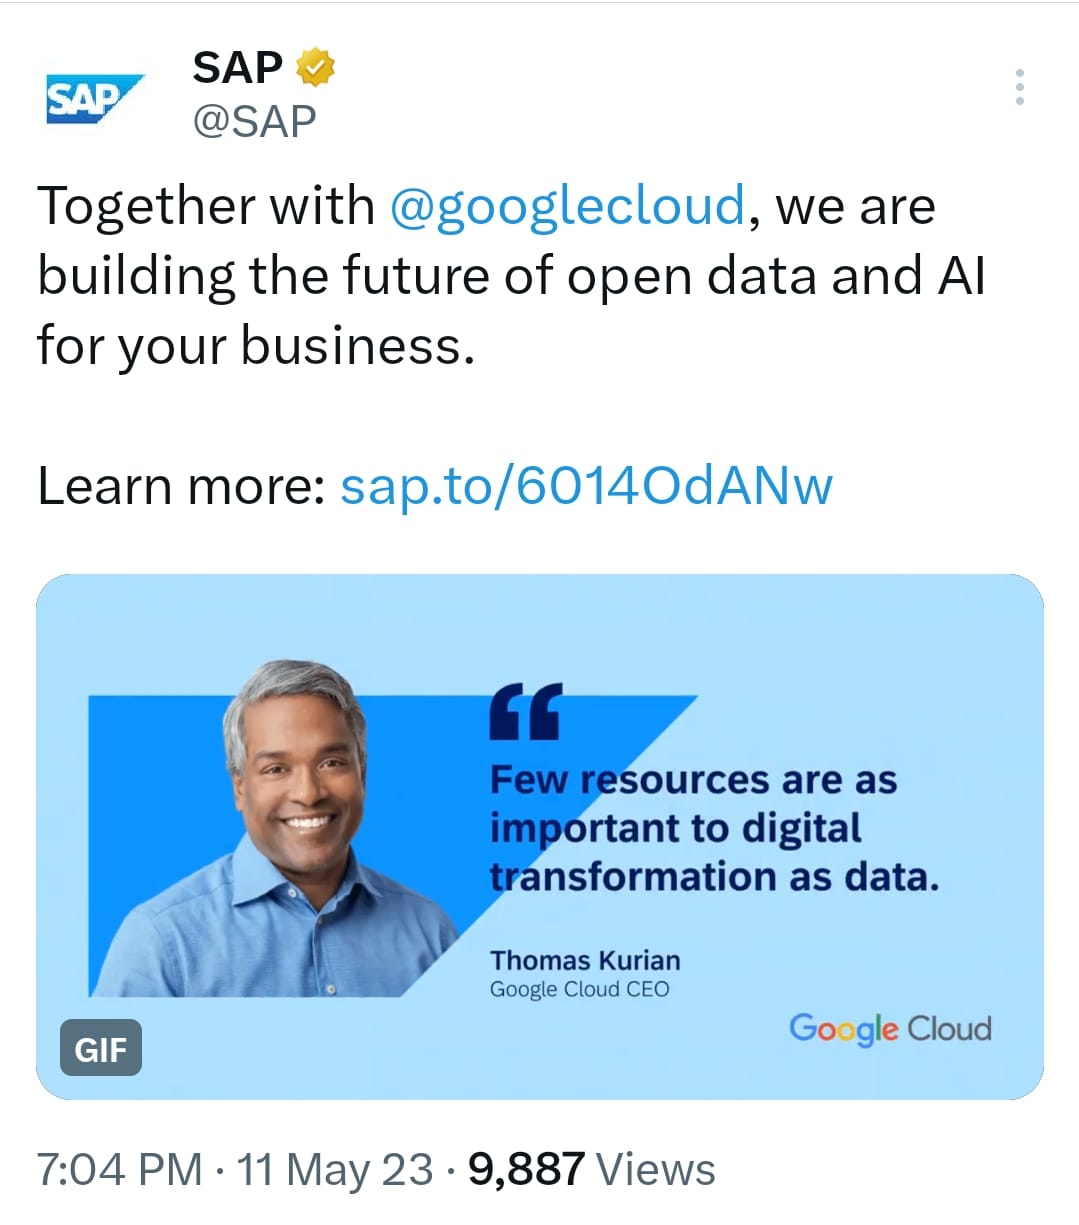Open the three-dot more options menu
The image size is (1079, 1225).
pyautogui.click(x=1019, y=87)
